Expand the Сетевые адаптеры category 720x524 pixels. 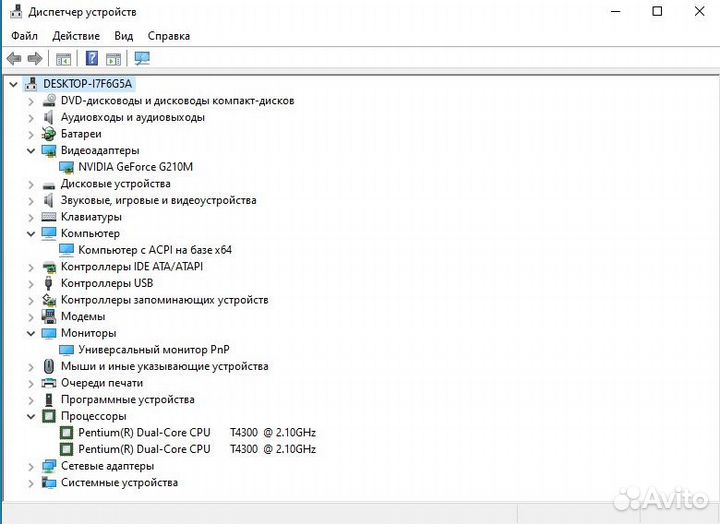31,467
